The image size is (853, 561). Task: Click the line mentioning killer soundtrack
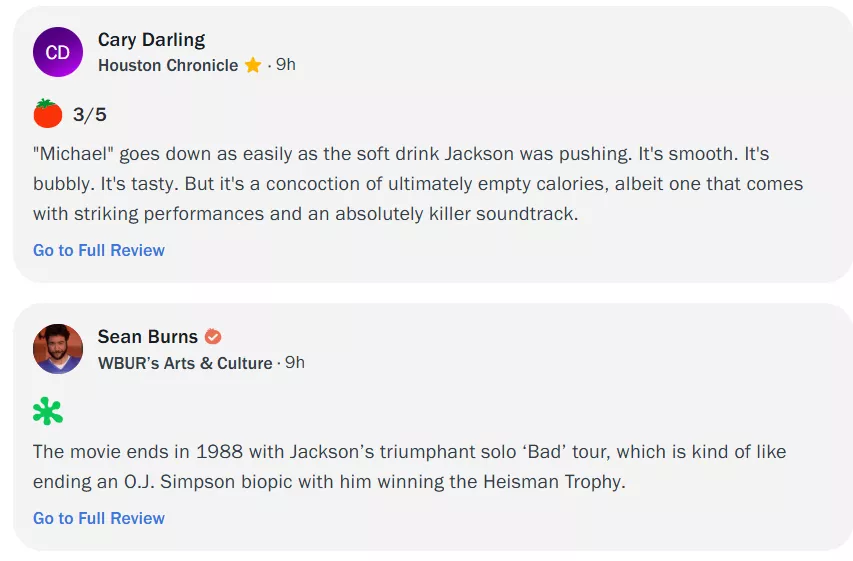[x=305, y=214]
